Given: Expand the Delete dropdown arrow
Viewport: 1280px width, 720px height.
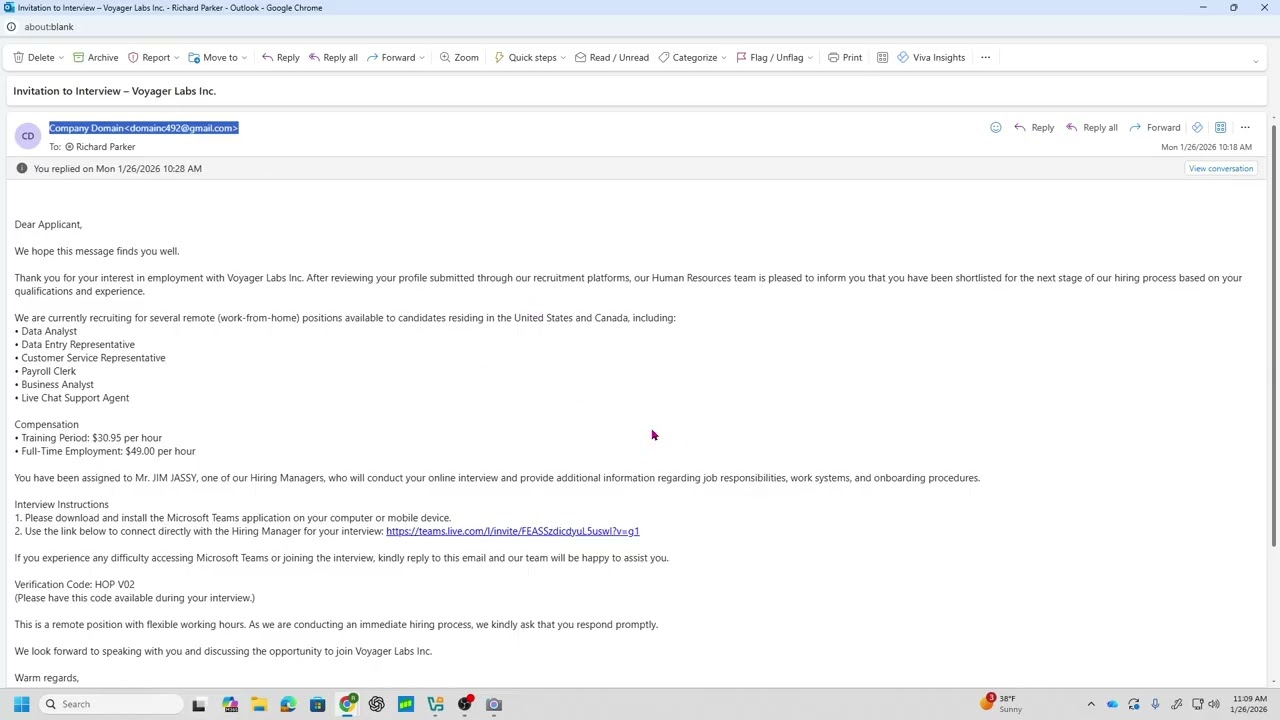Looking at the screenshot, I should [x=61, y=58].
